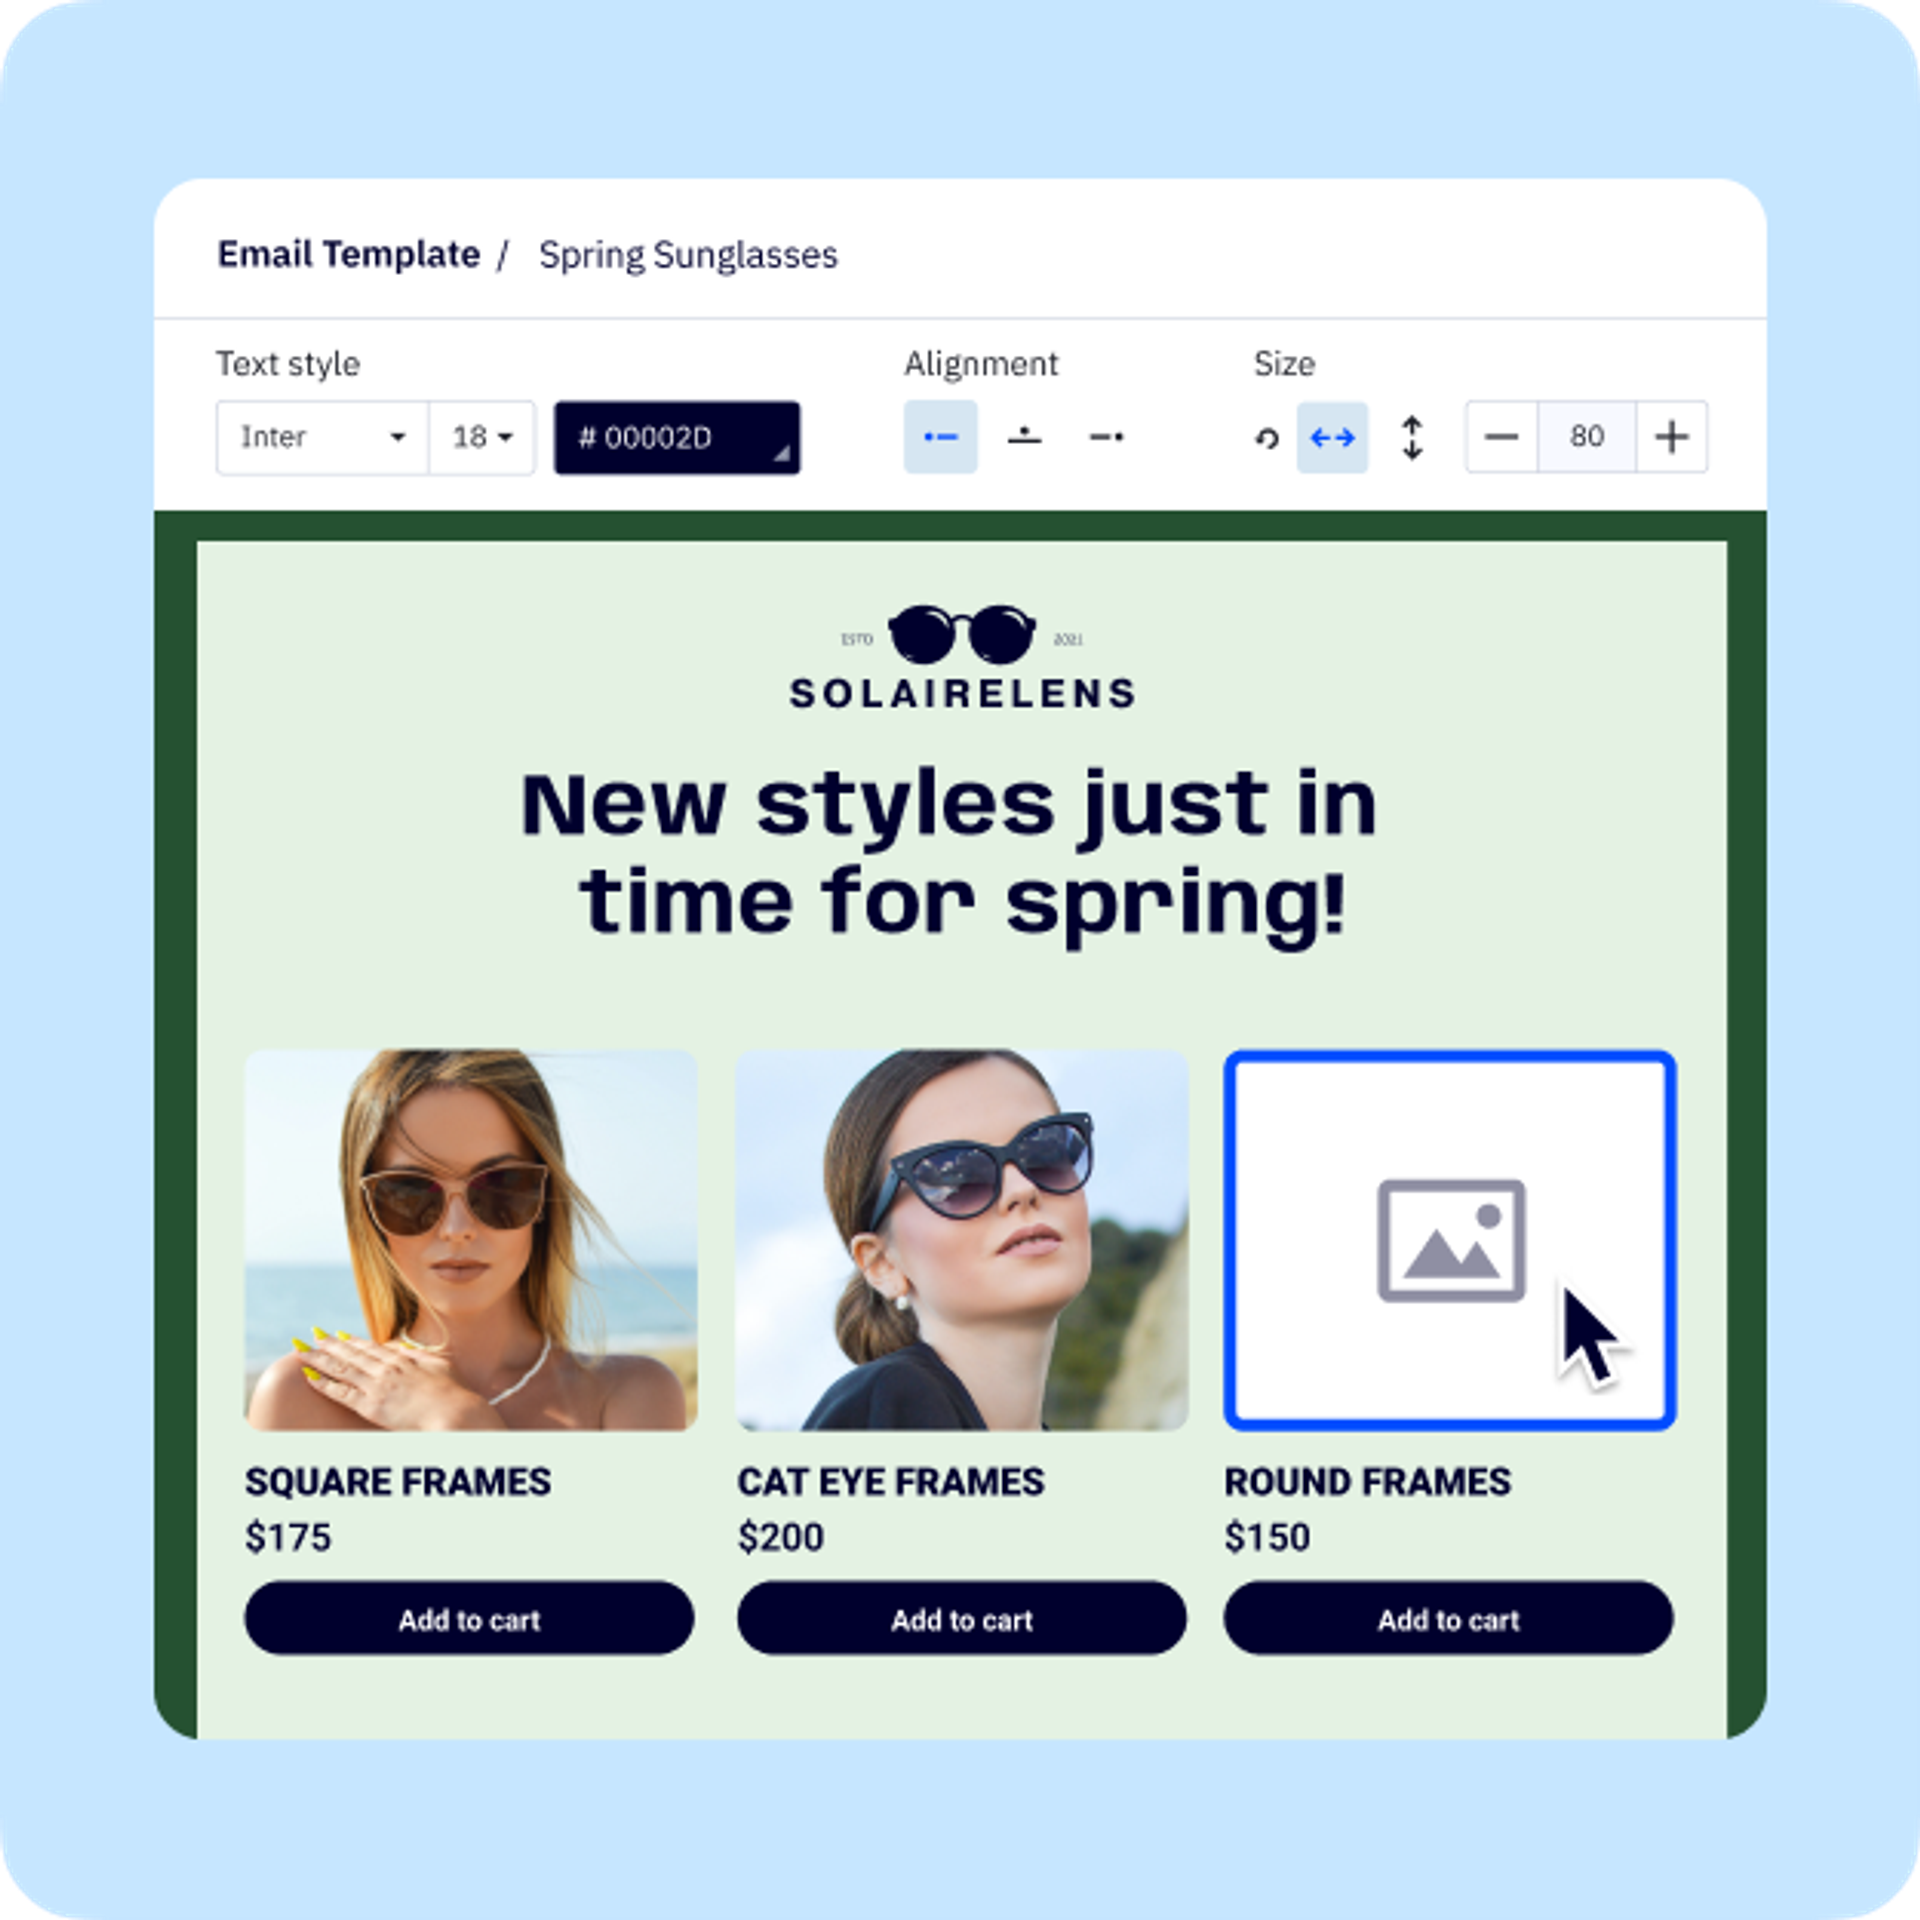
Task: Select right alignment icon
Action: tap(1106, 437)
